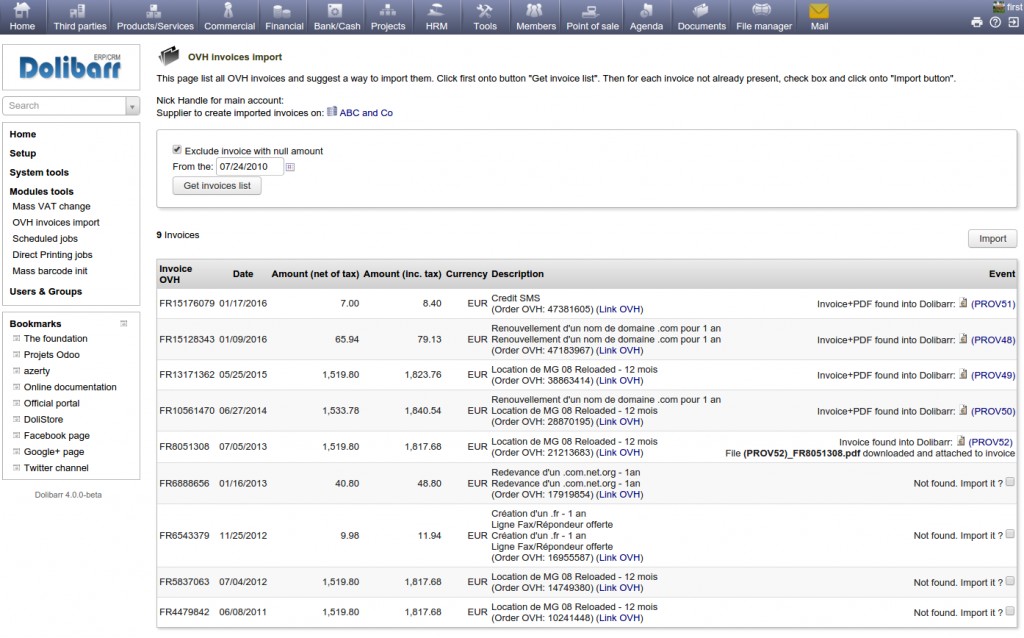Click the edit icon in Bookmarks header
This screenshot has width=1024, height=638.
[x=124, y=324]
